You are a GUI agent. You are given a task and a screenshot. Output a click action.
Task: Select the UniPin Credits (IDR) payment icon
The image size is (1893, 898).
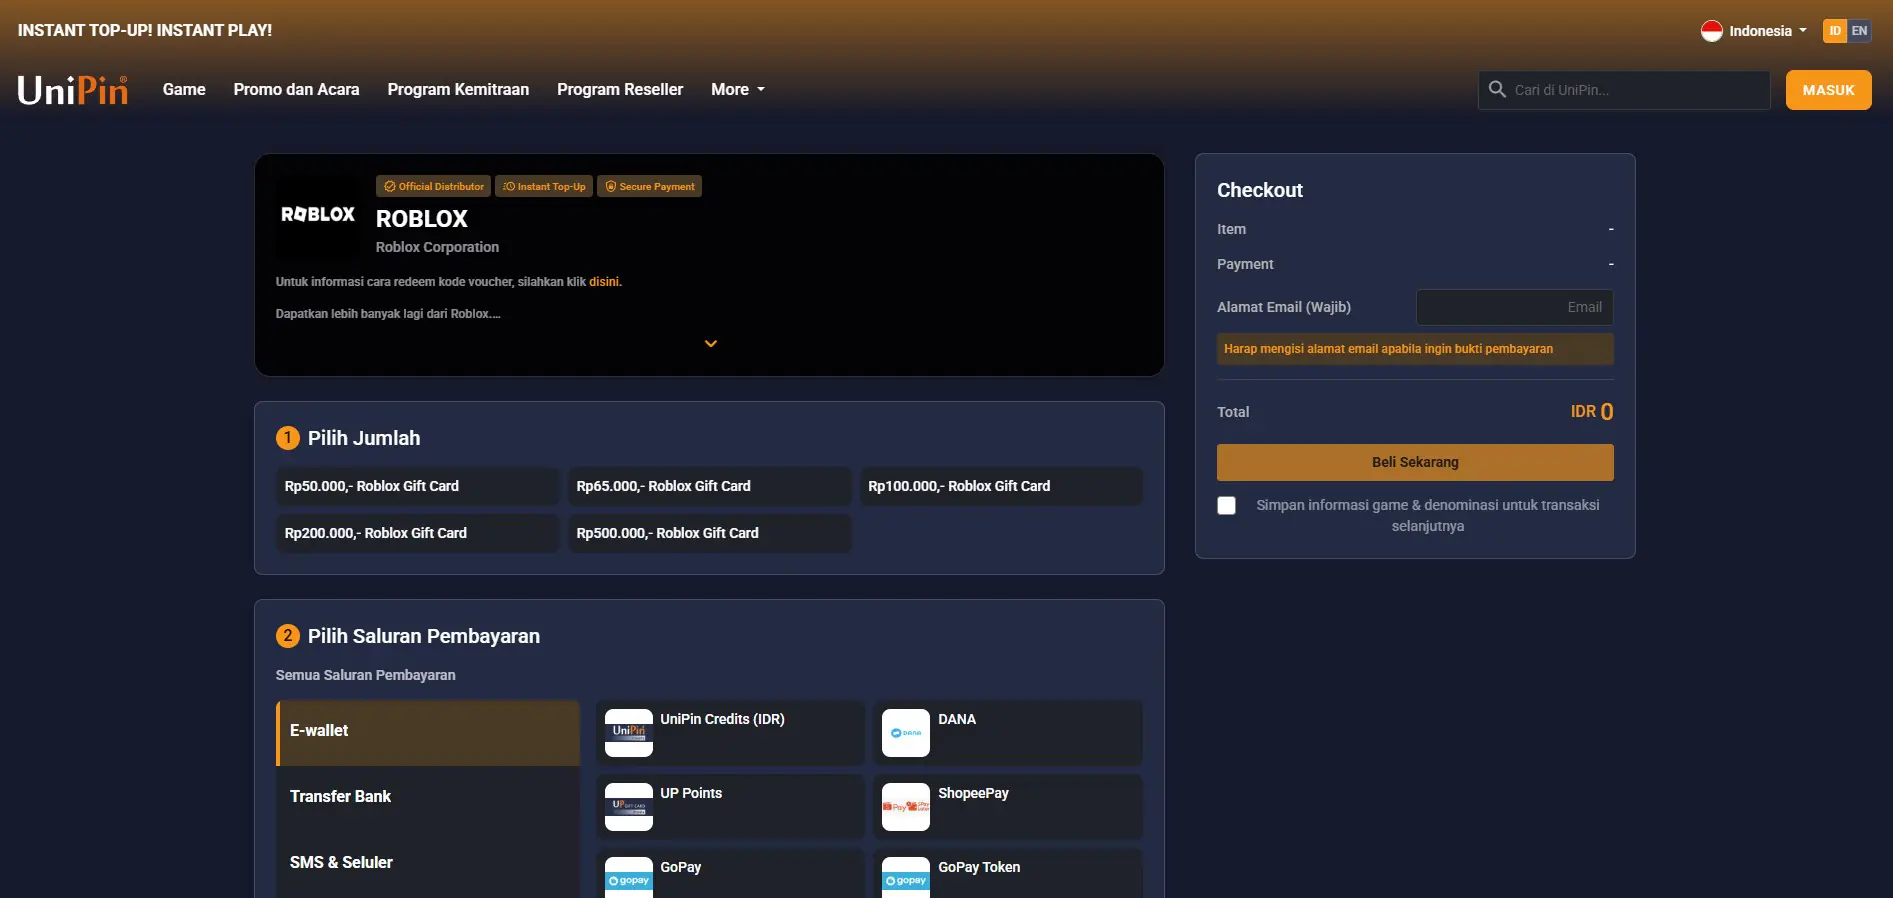click(629, 733)
